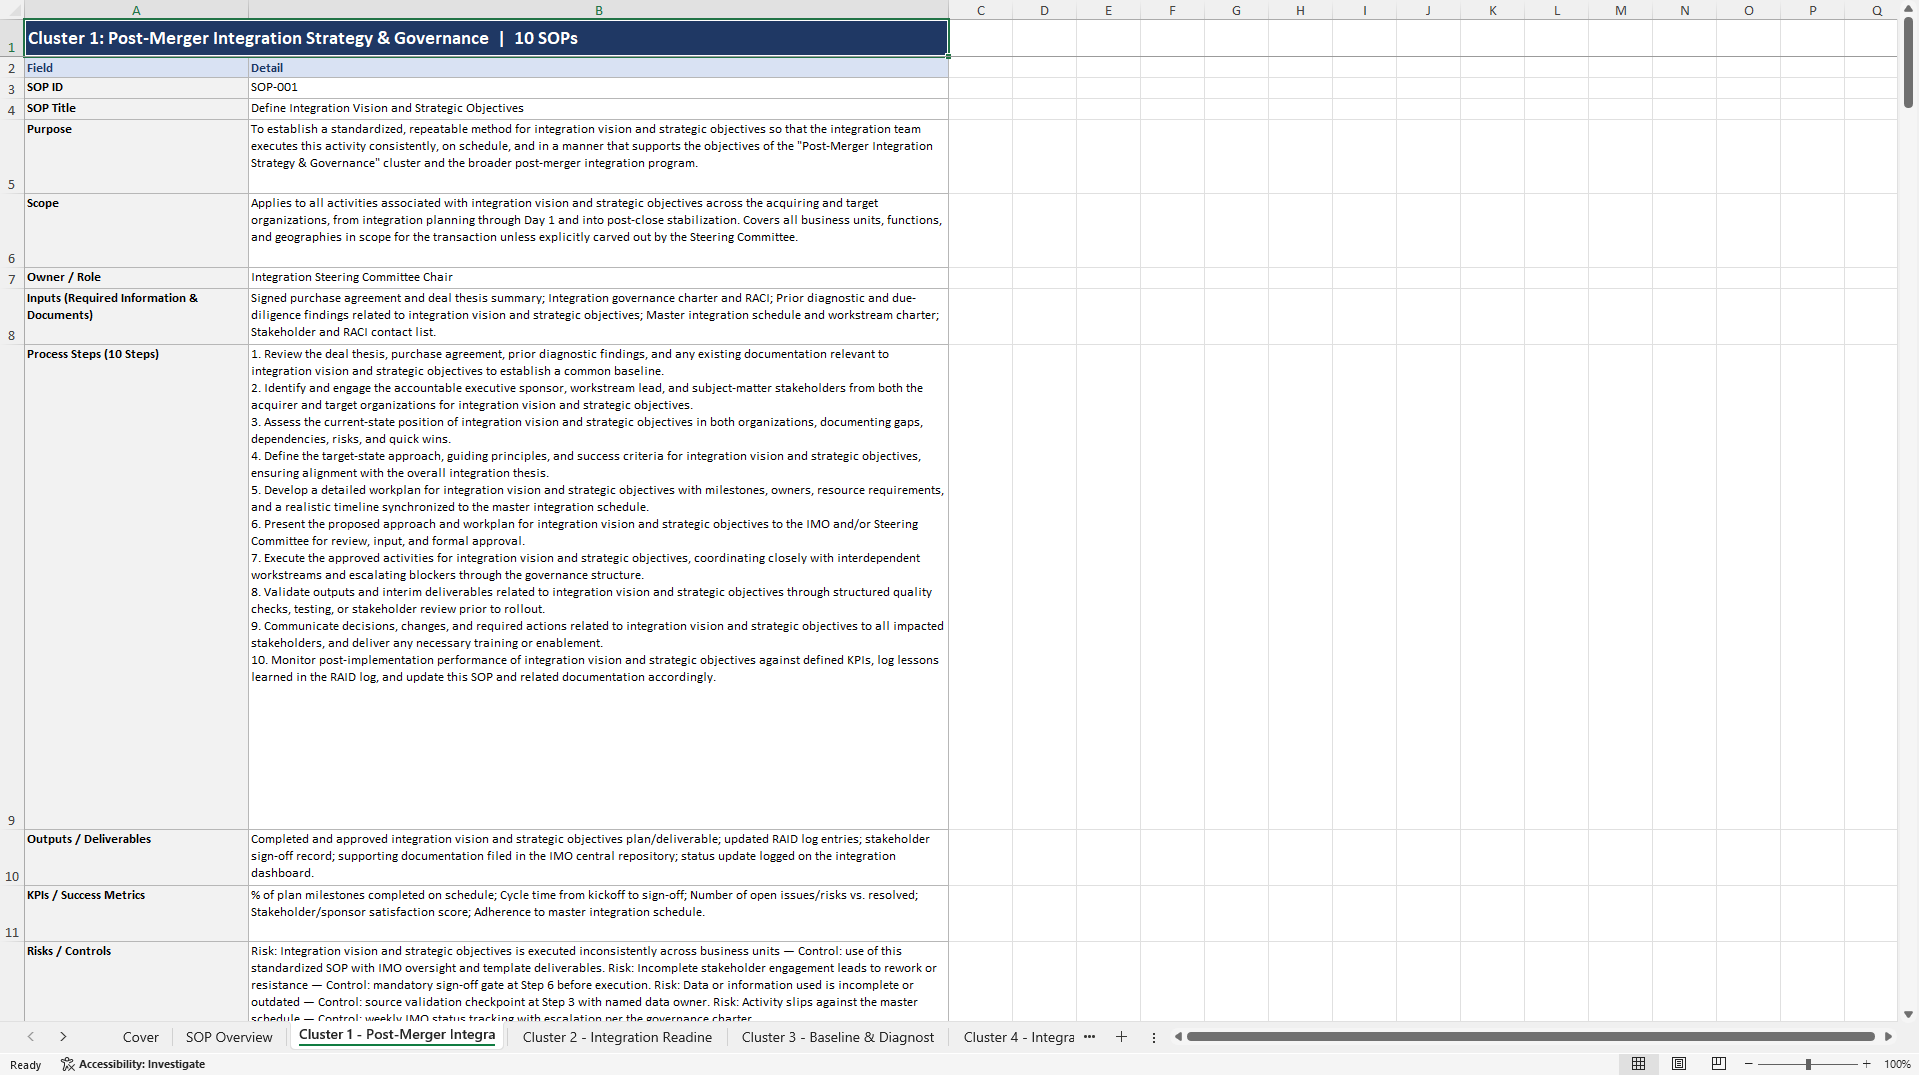The width and height of the screenshot is (1919, 1075).
Task: Click the horizontal scrollbar thumb
Action: tap(1530, 1037)
